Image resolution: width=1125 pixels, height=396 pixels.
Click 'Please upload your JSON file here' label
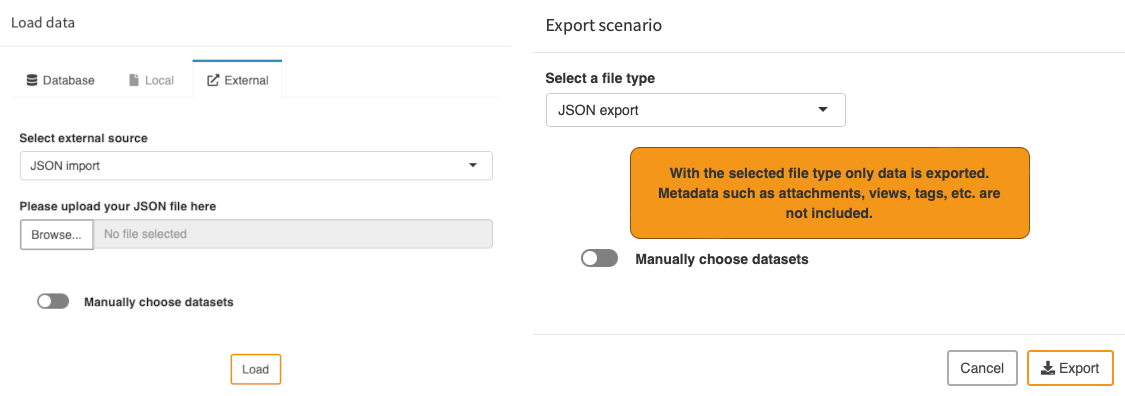[x=118, y=207]
